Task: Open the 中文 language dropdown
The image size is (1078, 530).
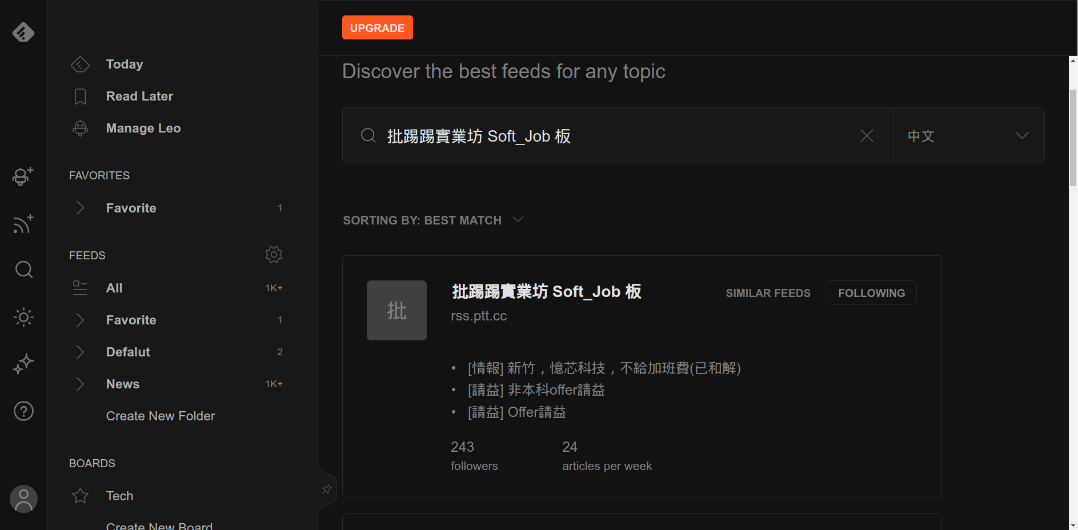Action: pos(968,136)
